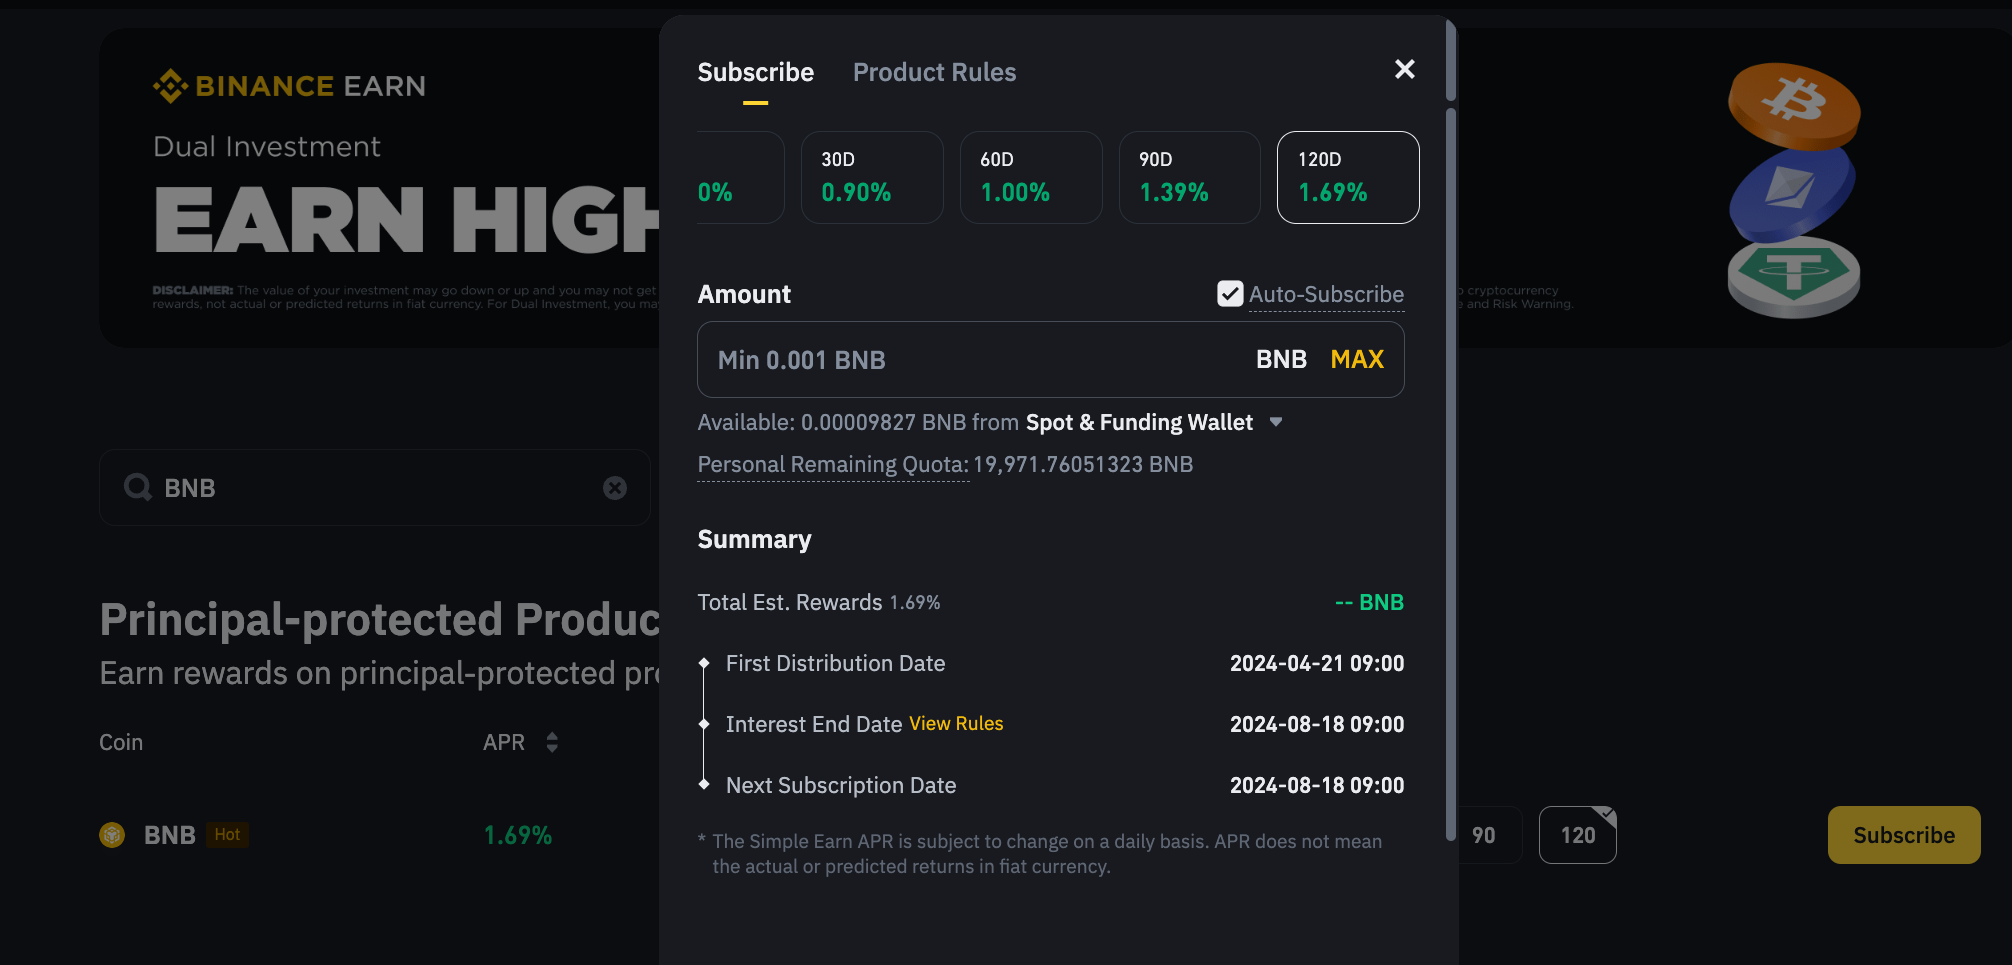Click the dialog's vertical scrollbar
The height and width of the screenshot is (965, 2012).
[x=1451, y=475]
